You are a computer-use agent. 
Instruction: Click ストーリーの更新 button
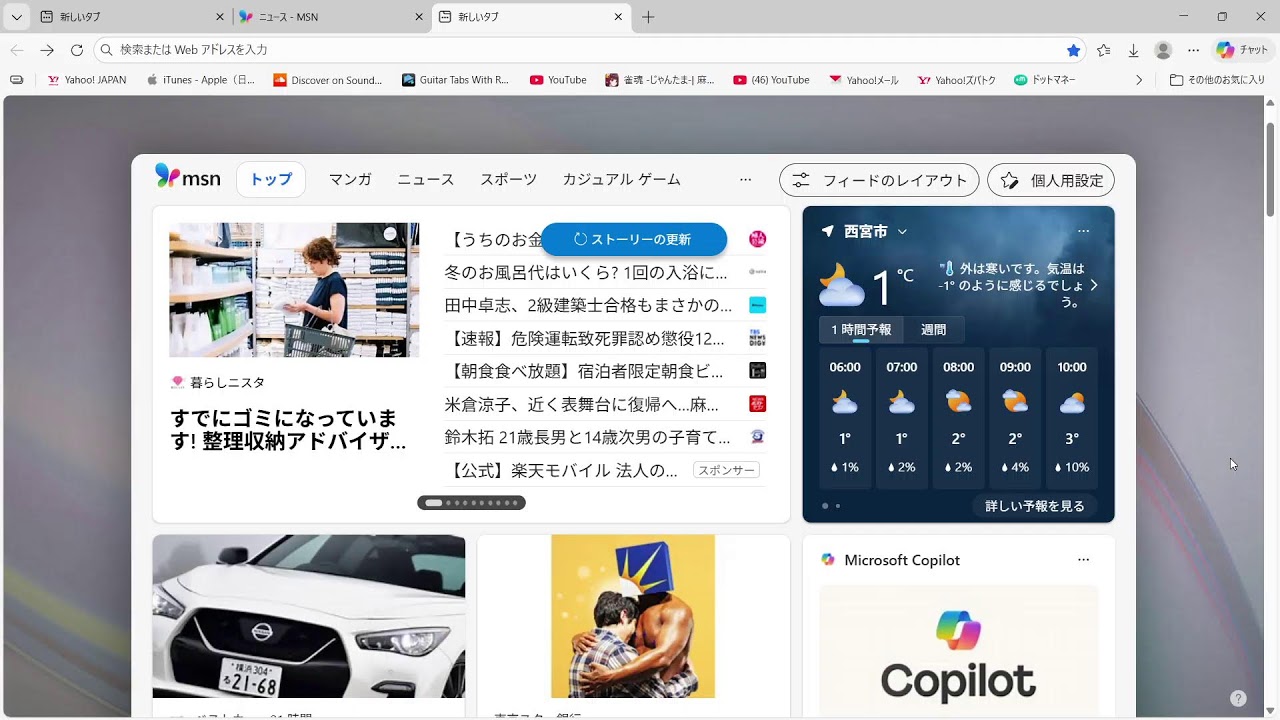click(634, 239)
